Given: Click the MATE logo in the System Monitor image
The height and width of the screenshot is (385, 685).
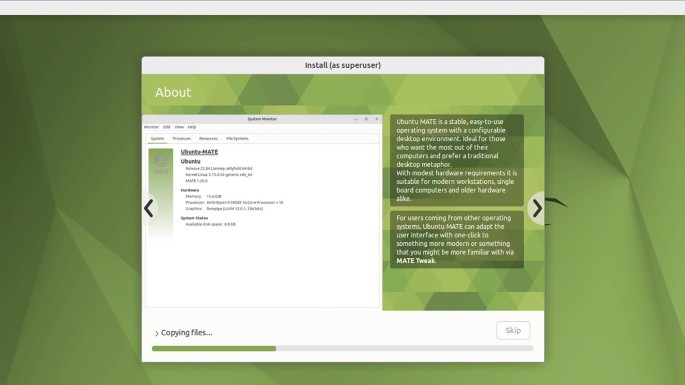Looking at the screenshot, I should tap(161, 164).
